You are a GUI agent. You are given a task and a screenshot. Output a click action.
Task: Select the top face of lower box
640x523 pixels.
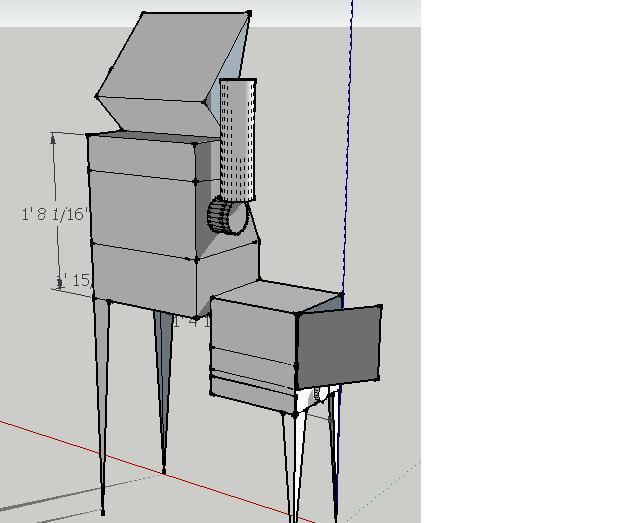tap(275, 297)
